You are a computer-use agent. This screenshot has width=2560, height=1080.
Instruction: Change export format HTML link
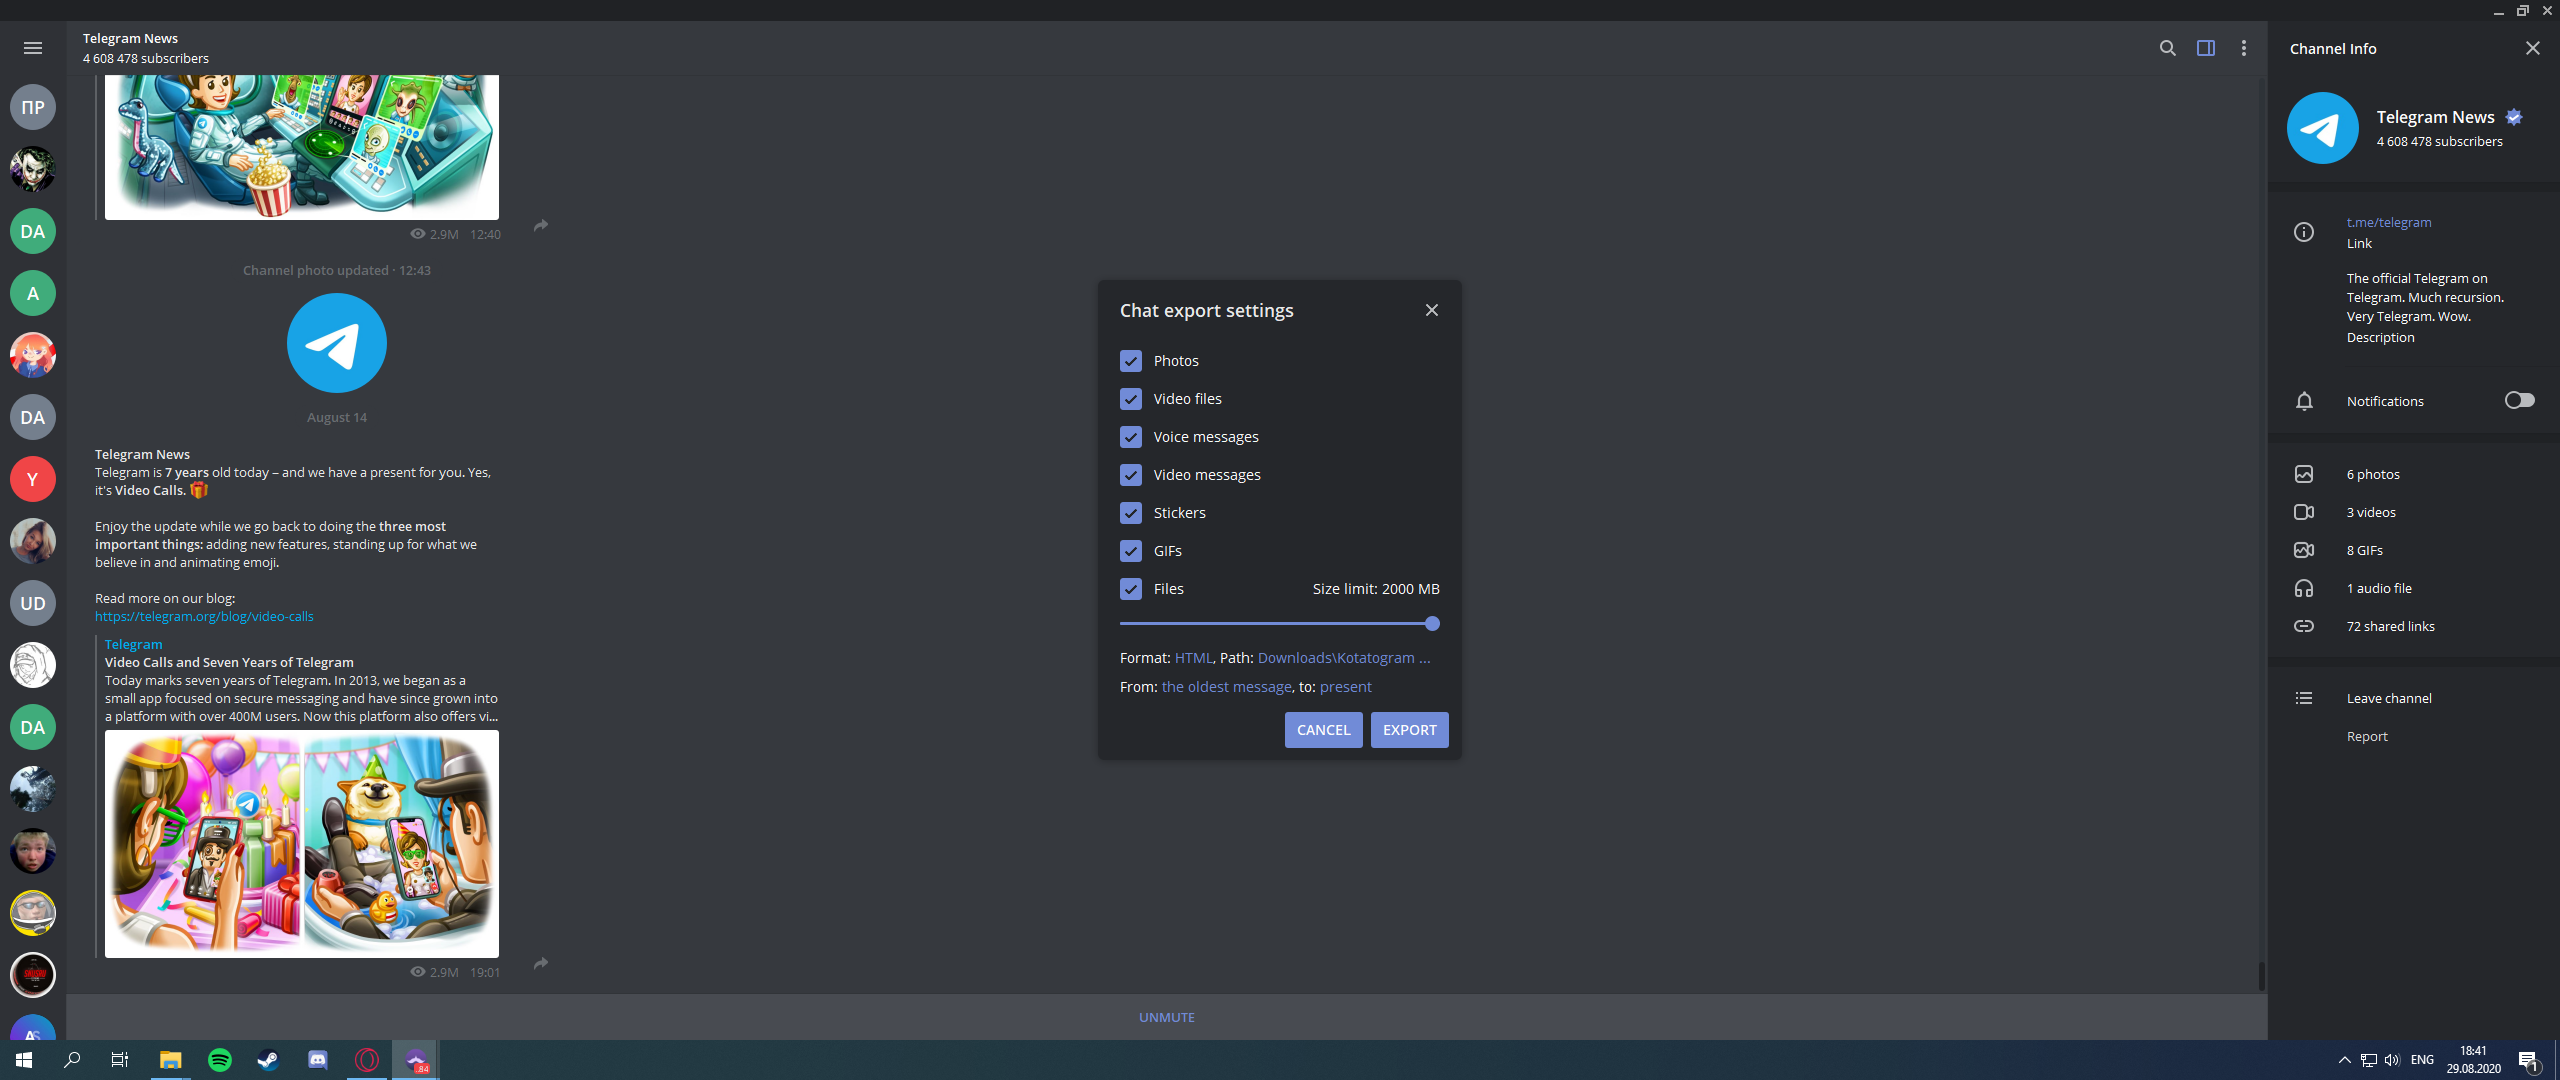(1192, 658)
